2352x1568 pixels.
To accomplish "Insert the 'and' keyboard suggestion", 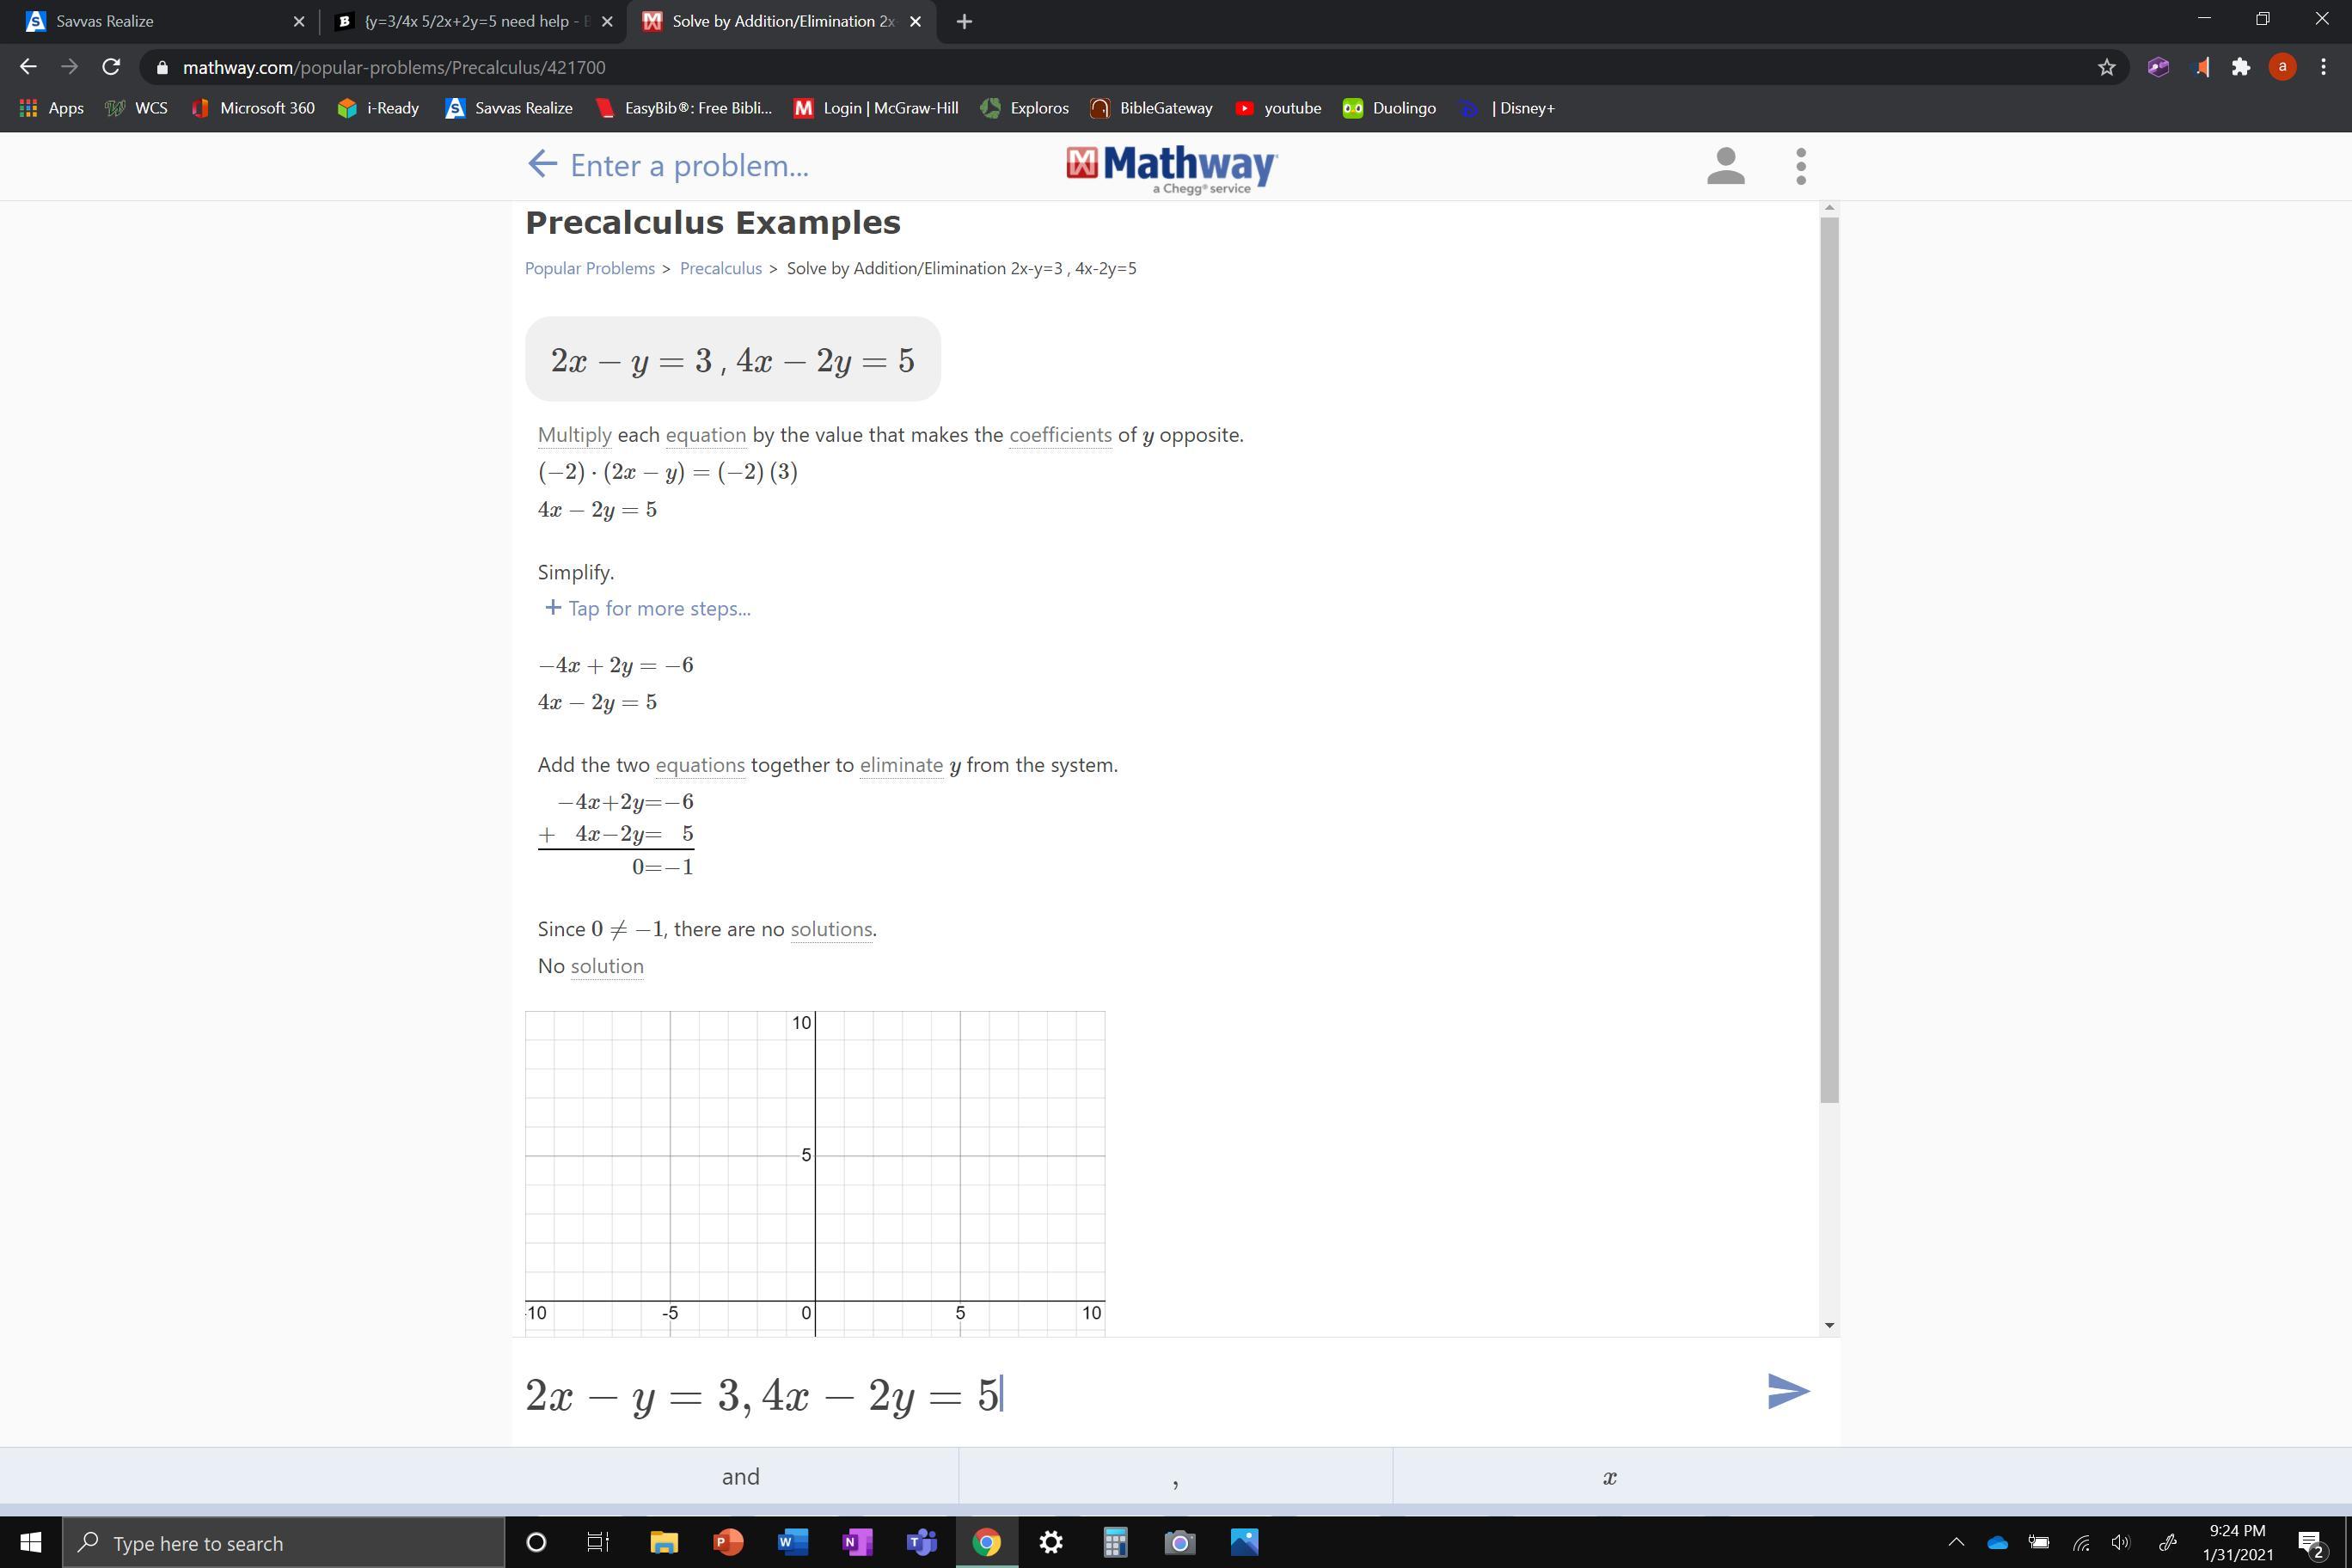I will pyautogui.click(x=740, y=1476).
